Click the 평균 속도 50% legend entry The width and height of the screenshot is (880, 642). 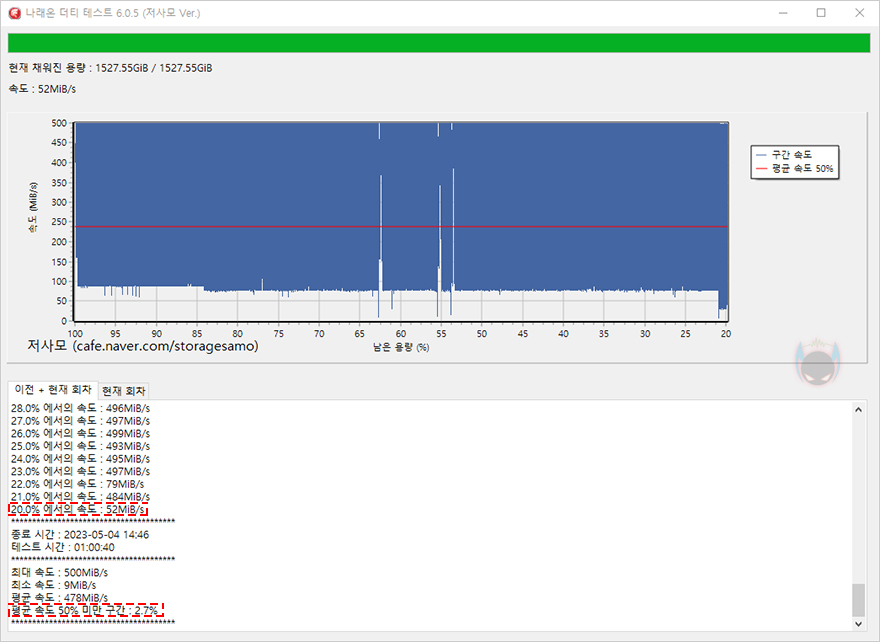[794, 168]
